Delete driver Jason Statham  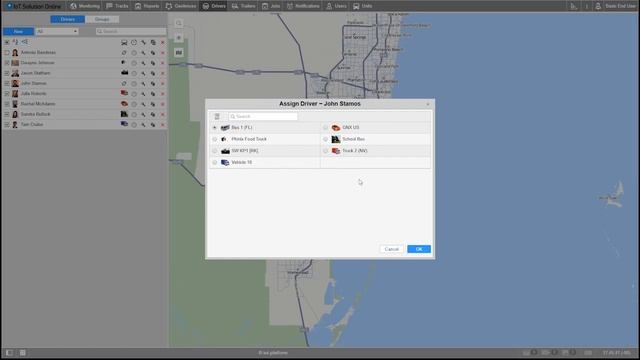pos(162,73)
